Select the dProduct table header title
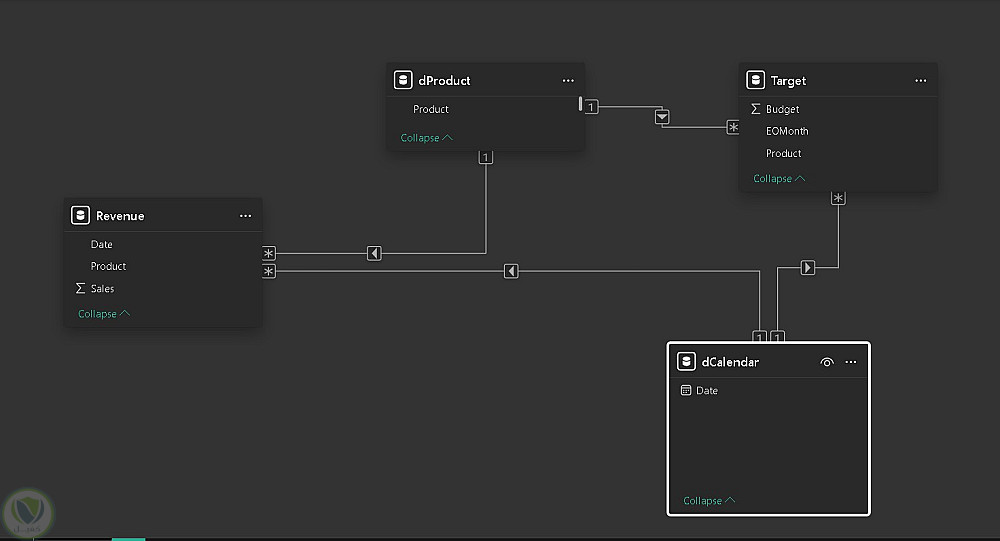This screenshot has width=1000, height=541. coord(444,80)
